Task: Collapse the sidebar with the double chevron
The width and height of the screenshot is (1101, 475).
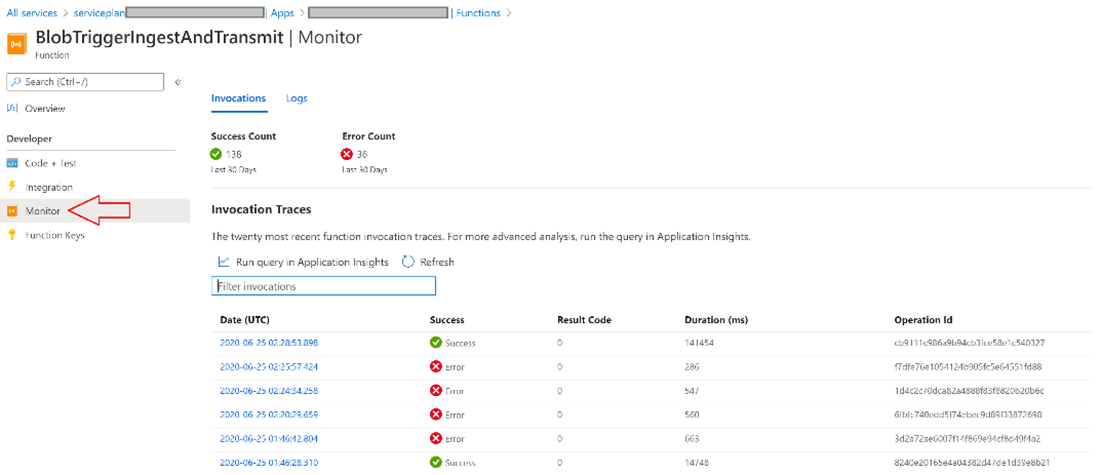Action: pos(177,82)
